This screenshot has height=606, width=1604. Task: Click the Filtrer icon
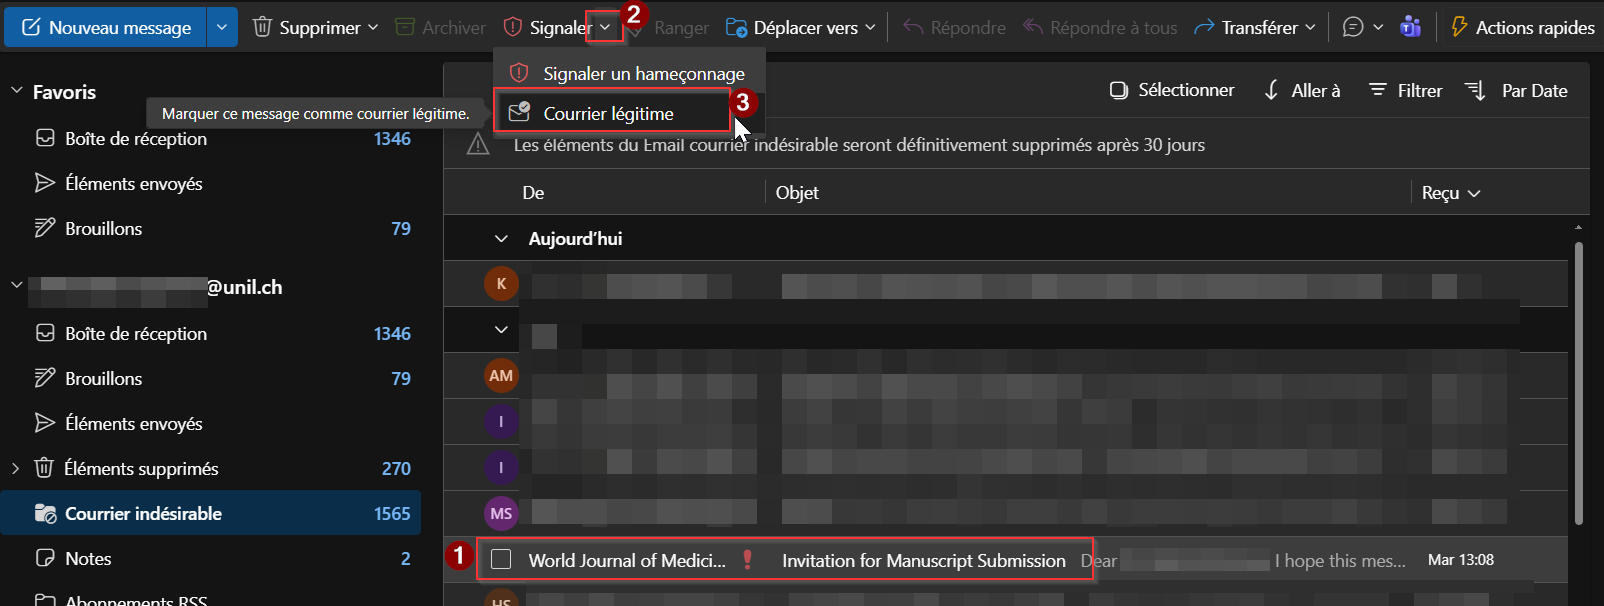[x=1378, y=90]
